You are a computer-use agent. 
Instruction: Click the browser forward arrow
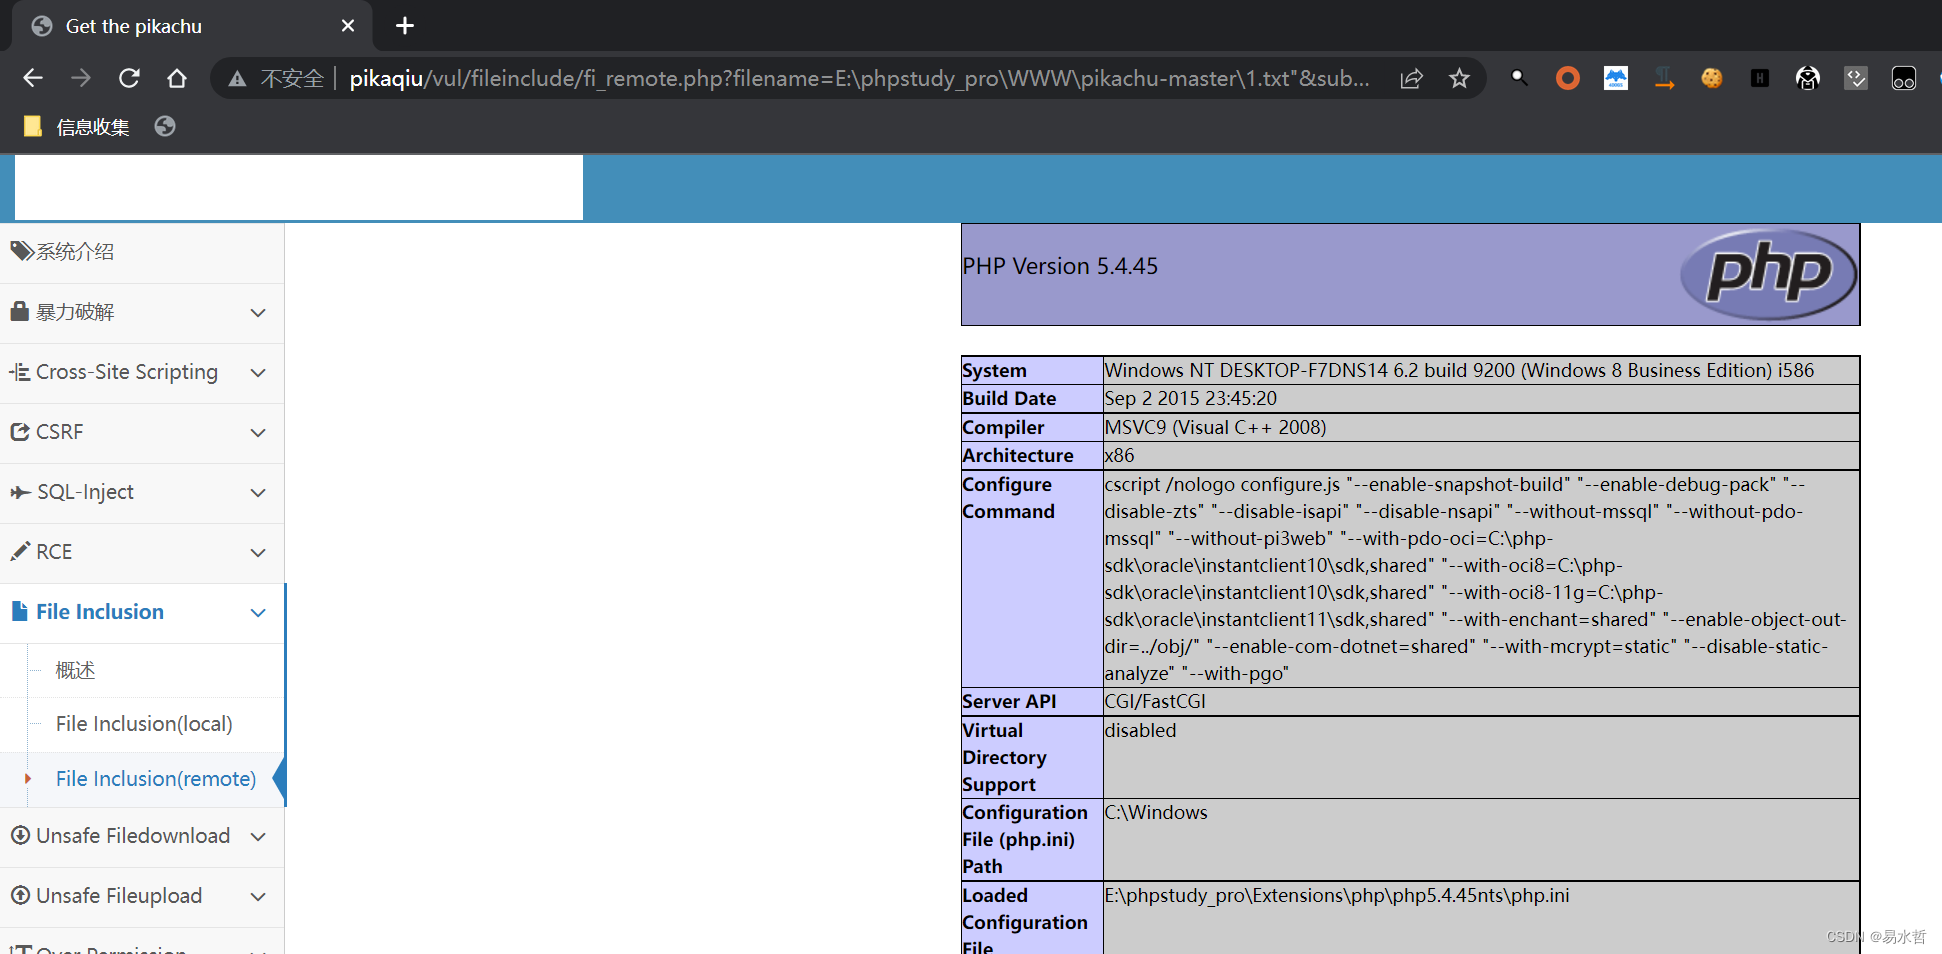click(81, 78)
